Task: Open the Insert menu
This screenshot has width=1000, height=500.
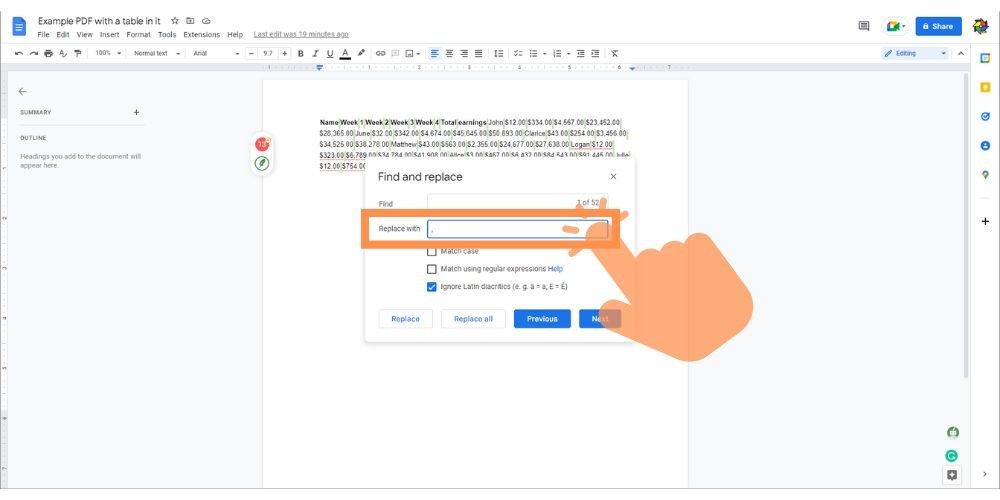Action: (109, 34)
